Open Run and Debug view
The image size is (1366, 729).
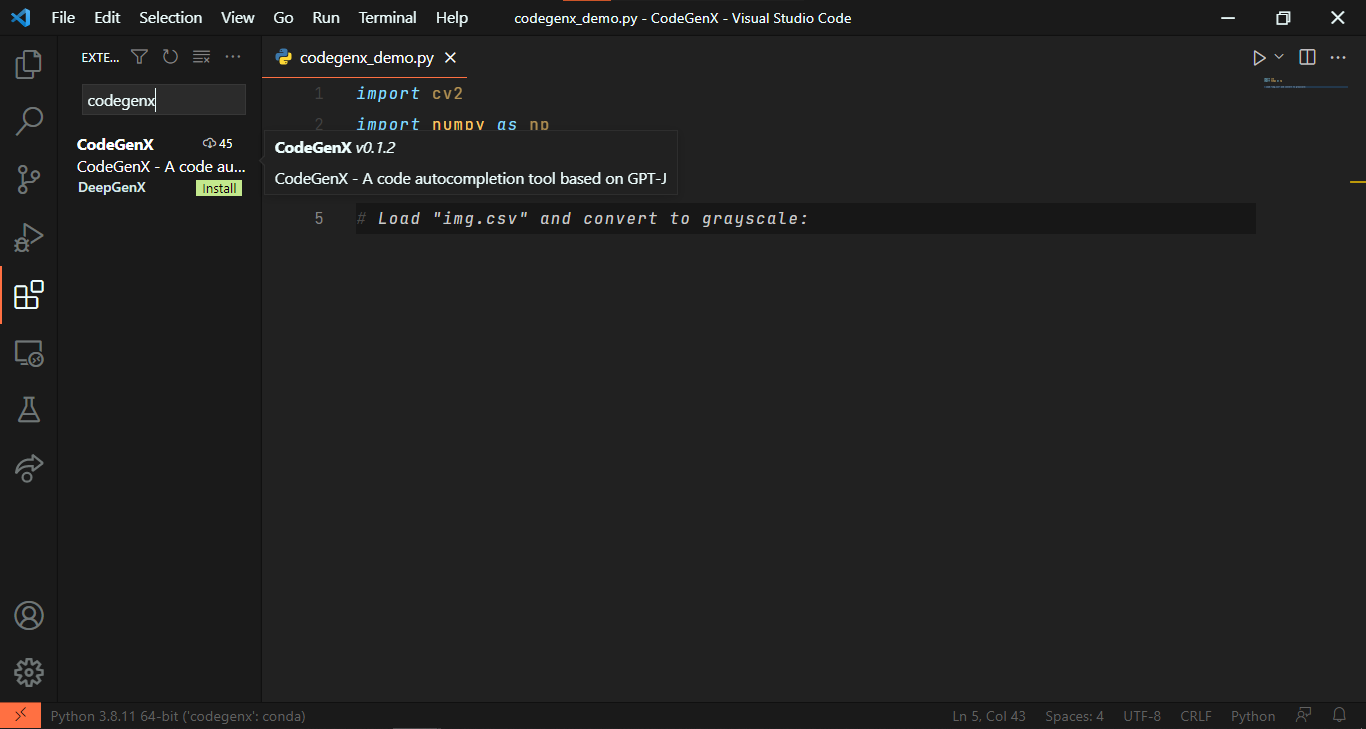pyautogui.click(x=29, y=238)
